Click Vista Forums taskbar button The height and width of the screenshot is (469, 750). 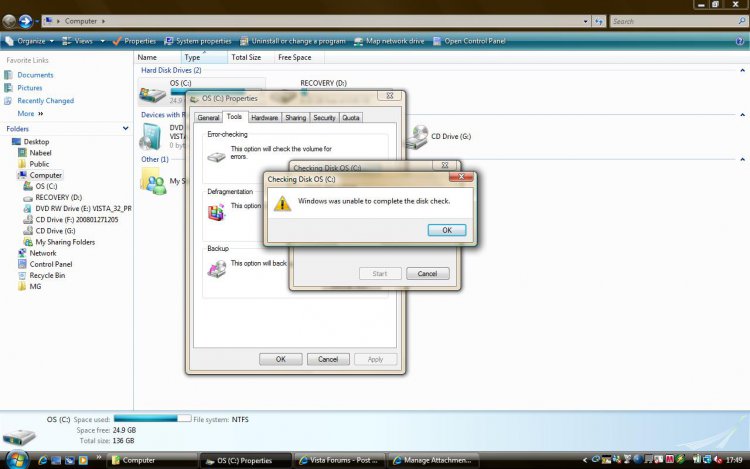339,460
